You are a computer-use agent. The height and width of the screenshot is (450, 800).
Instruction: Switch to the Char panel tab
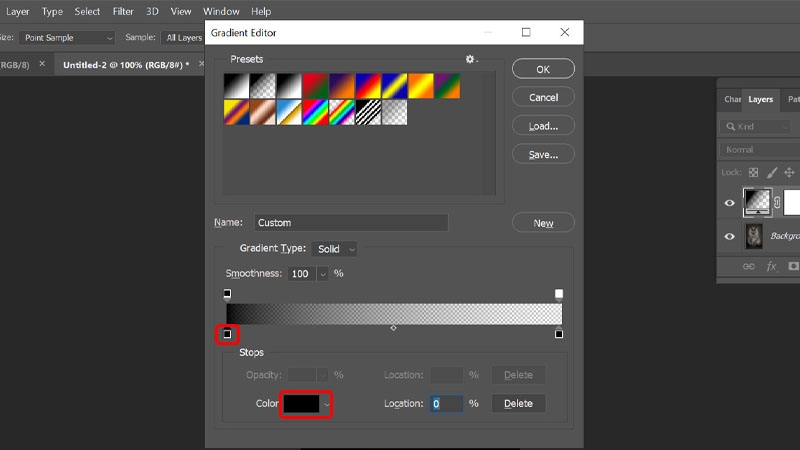point(732,99)
